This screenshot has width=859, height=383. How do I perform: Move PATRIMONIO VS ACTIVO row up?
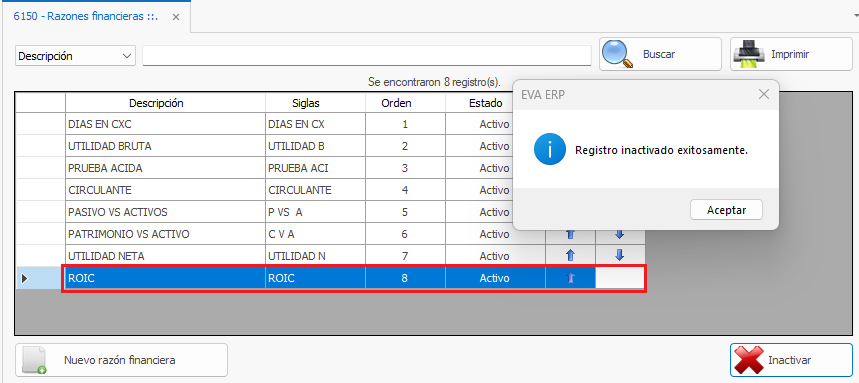pyautogui.click(x=570, y=234)
